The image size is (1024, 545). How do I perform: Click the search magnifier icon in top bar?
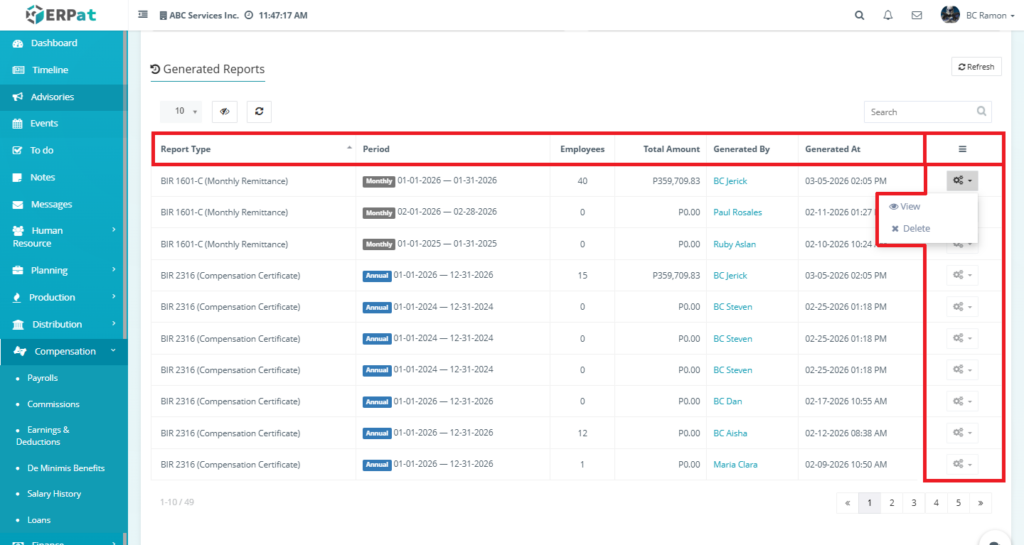coord(859,15)
